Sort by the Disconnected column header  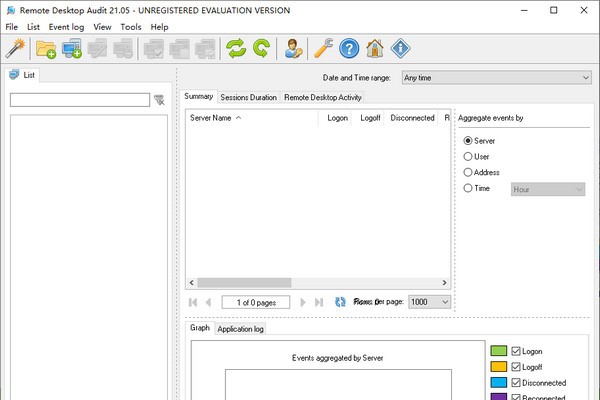click(x=412, y=118)
